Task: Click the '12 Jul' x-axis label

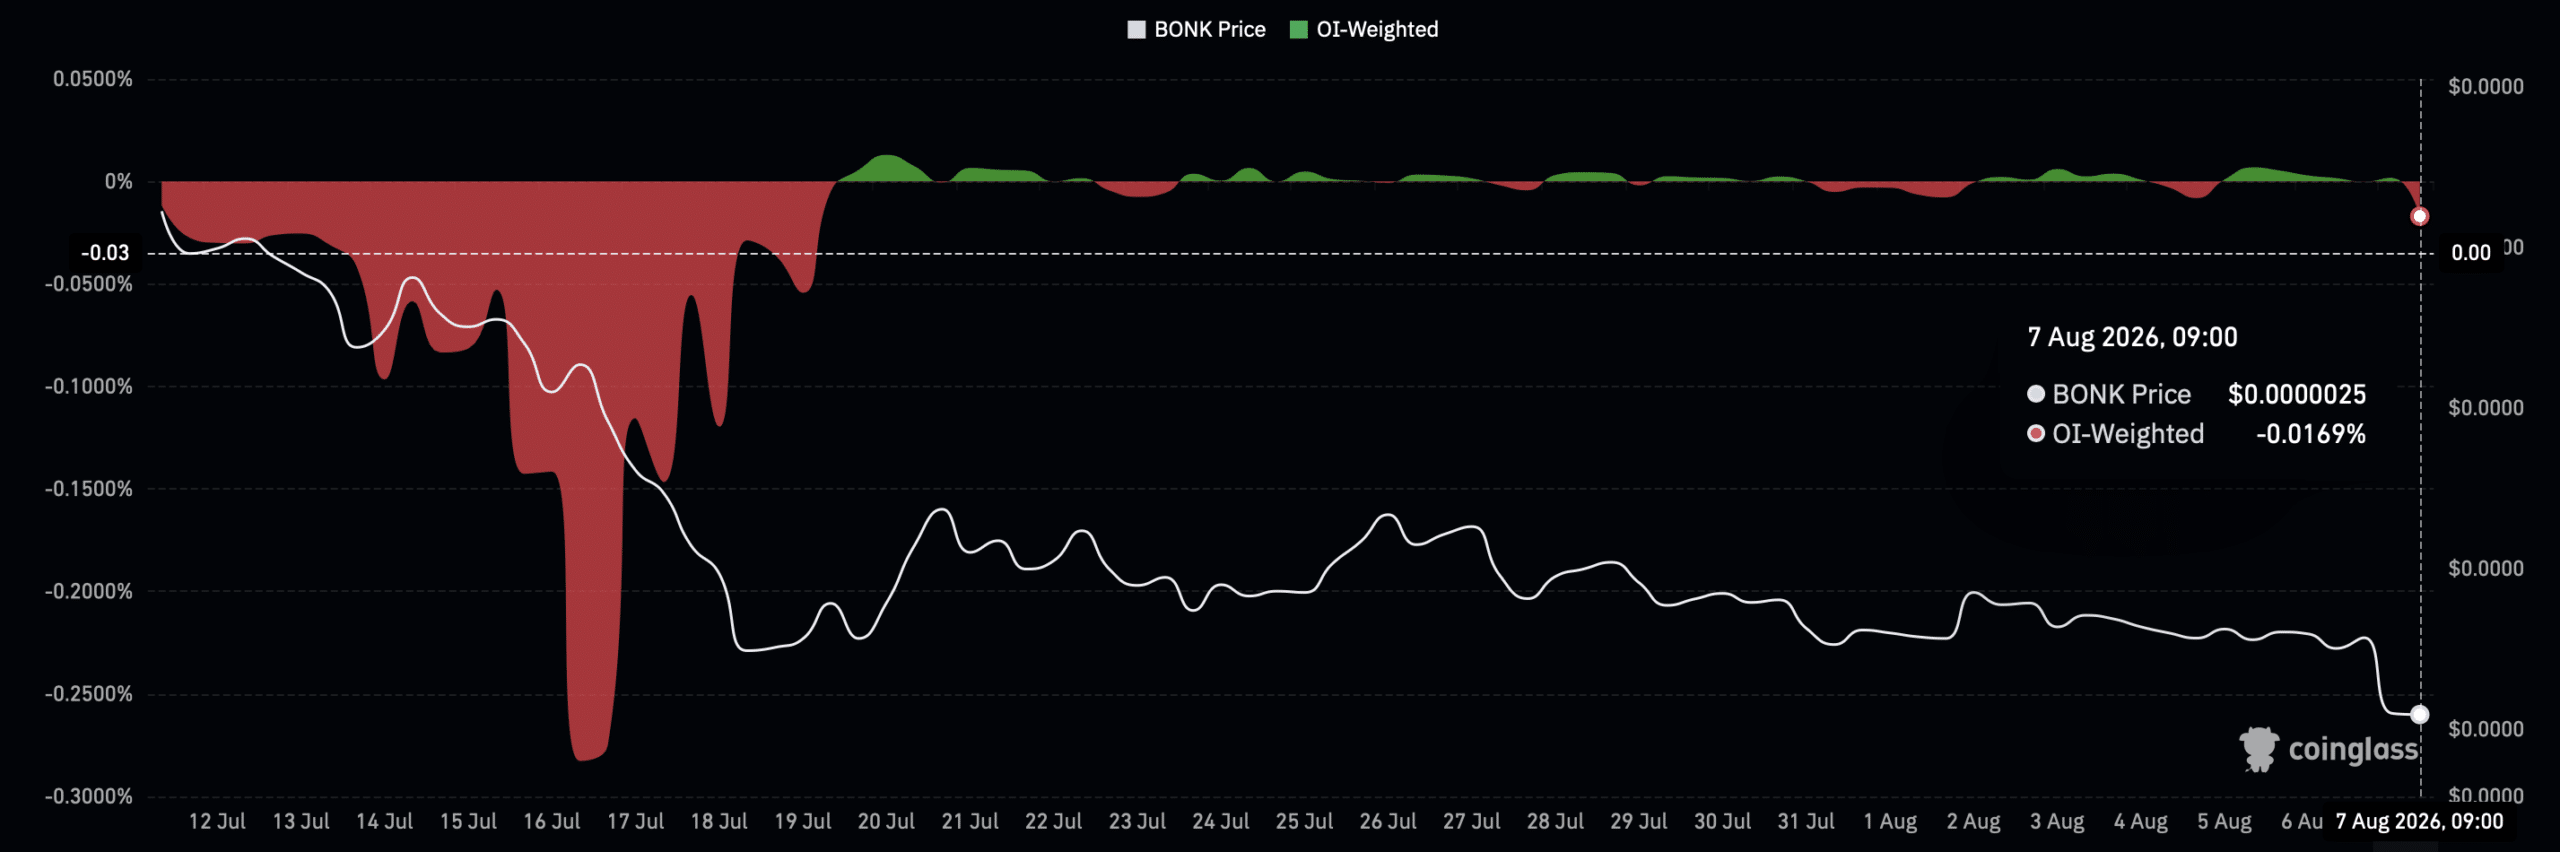Action: coord(217,821)
